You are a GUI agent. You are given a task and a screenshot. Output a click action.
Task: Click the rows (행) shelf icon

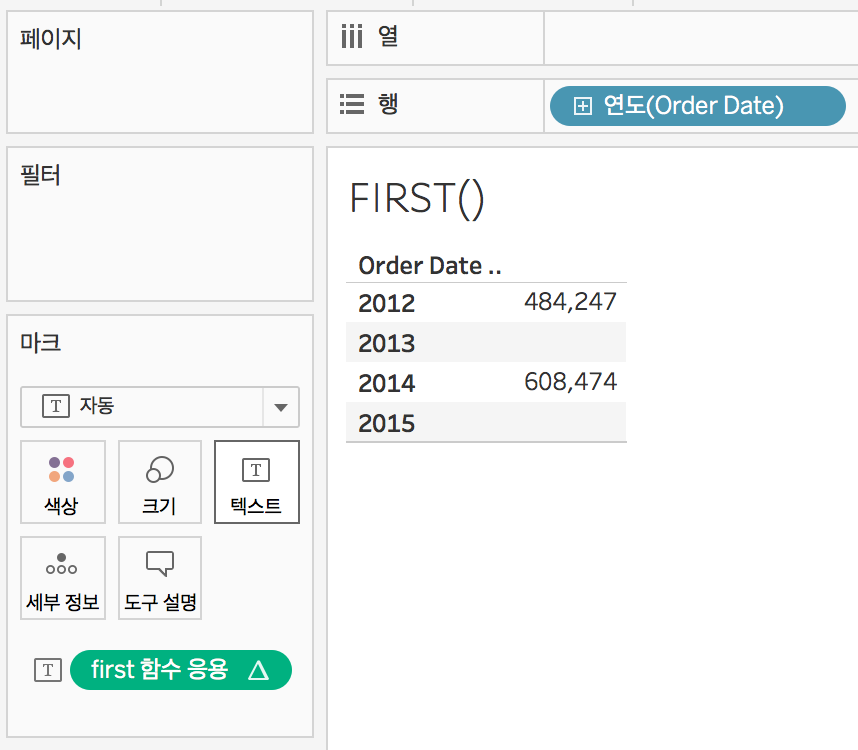(352, 104)
